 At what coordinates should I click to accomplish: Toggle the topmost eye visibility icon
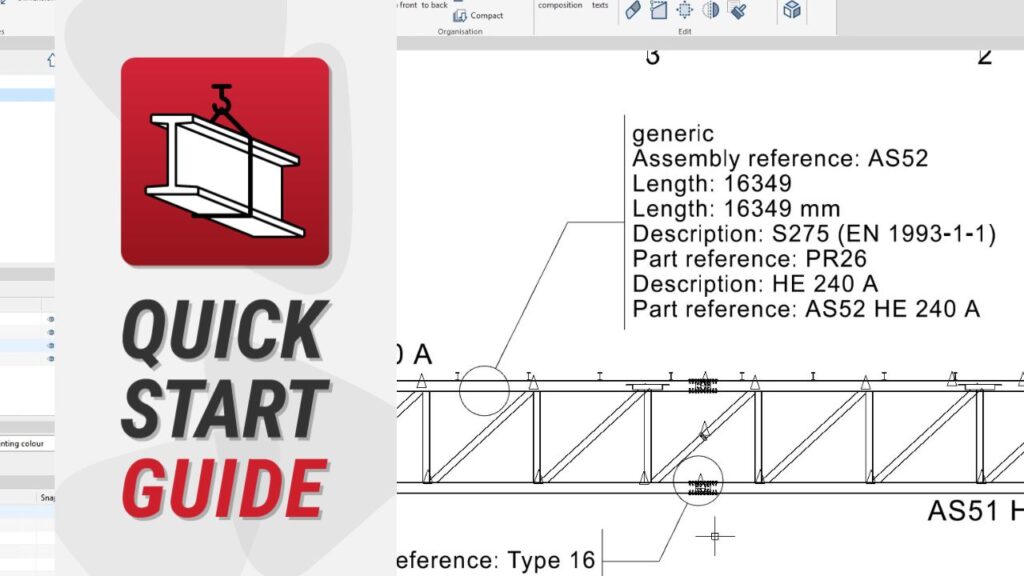[x=51, y=320]
